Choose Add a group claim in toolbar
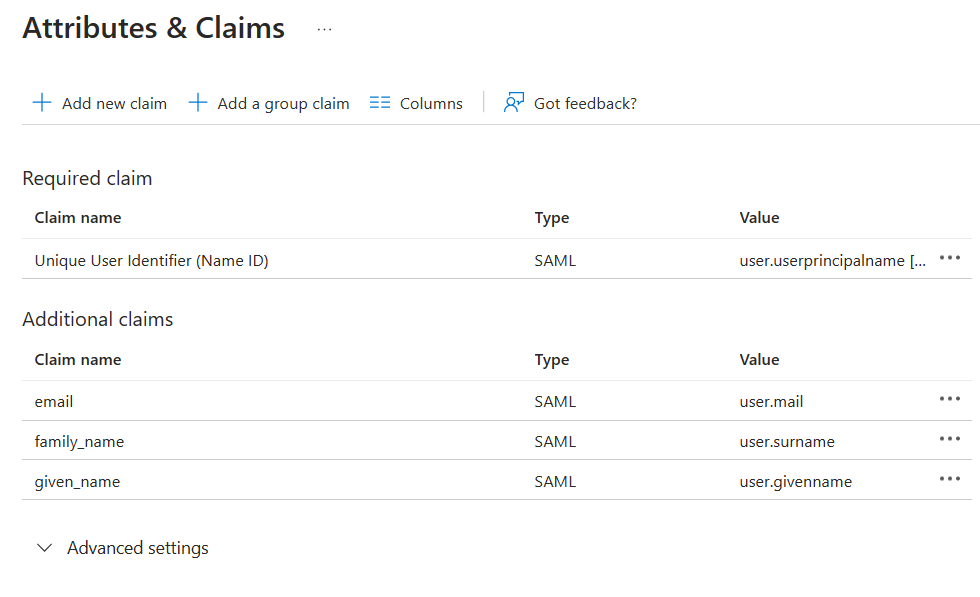The width and height of the screenshot is (980, 597). [283, 103]
